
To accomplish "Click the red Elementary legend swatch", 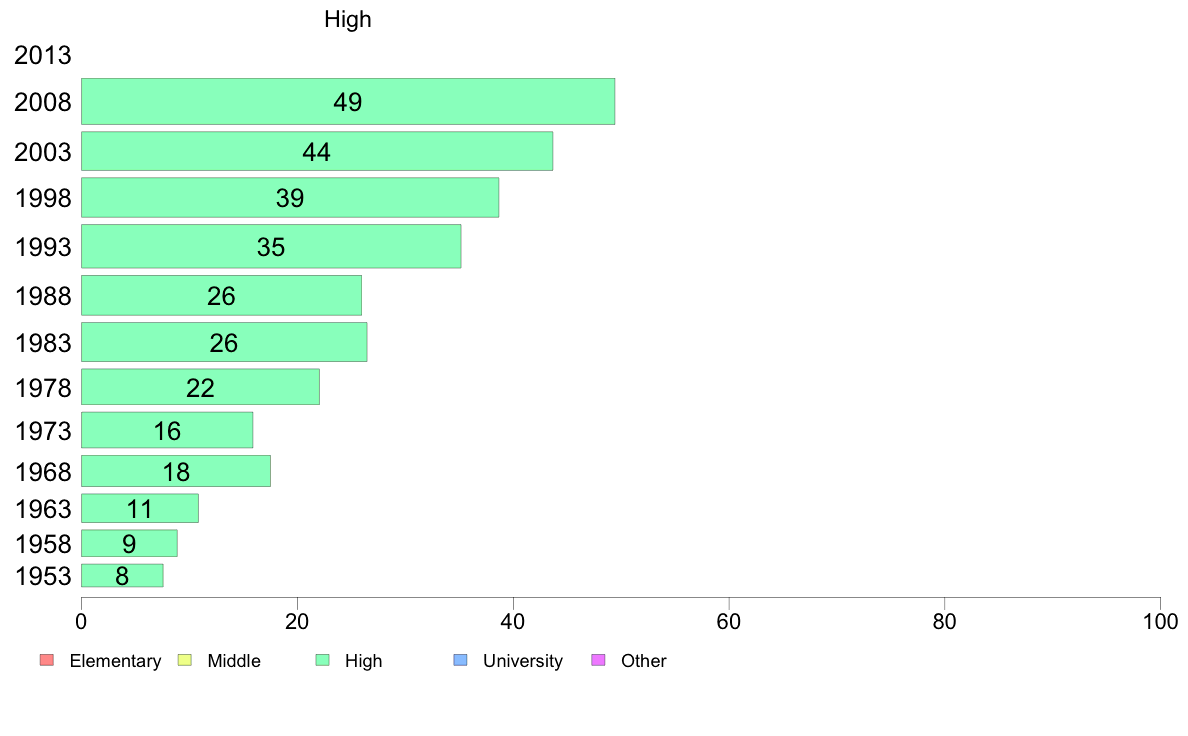I will coord(47,660).
